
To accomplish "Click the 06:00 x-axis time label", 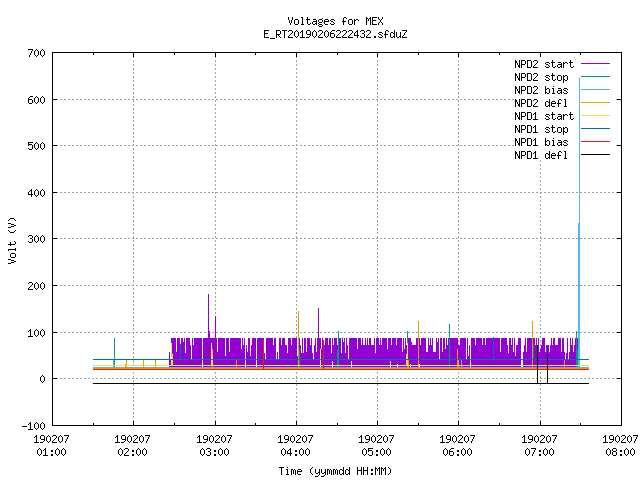I will pos(458,452).
